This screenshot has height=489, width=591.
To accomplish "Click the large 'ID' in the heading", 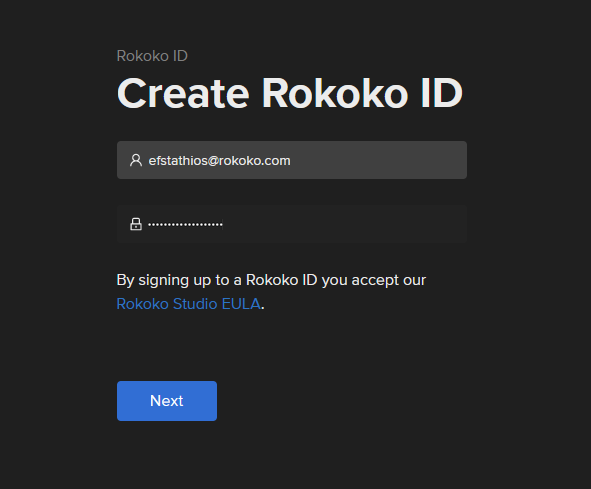I will pos(441,93).
